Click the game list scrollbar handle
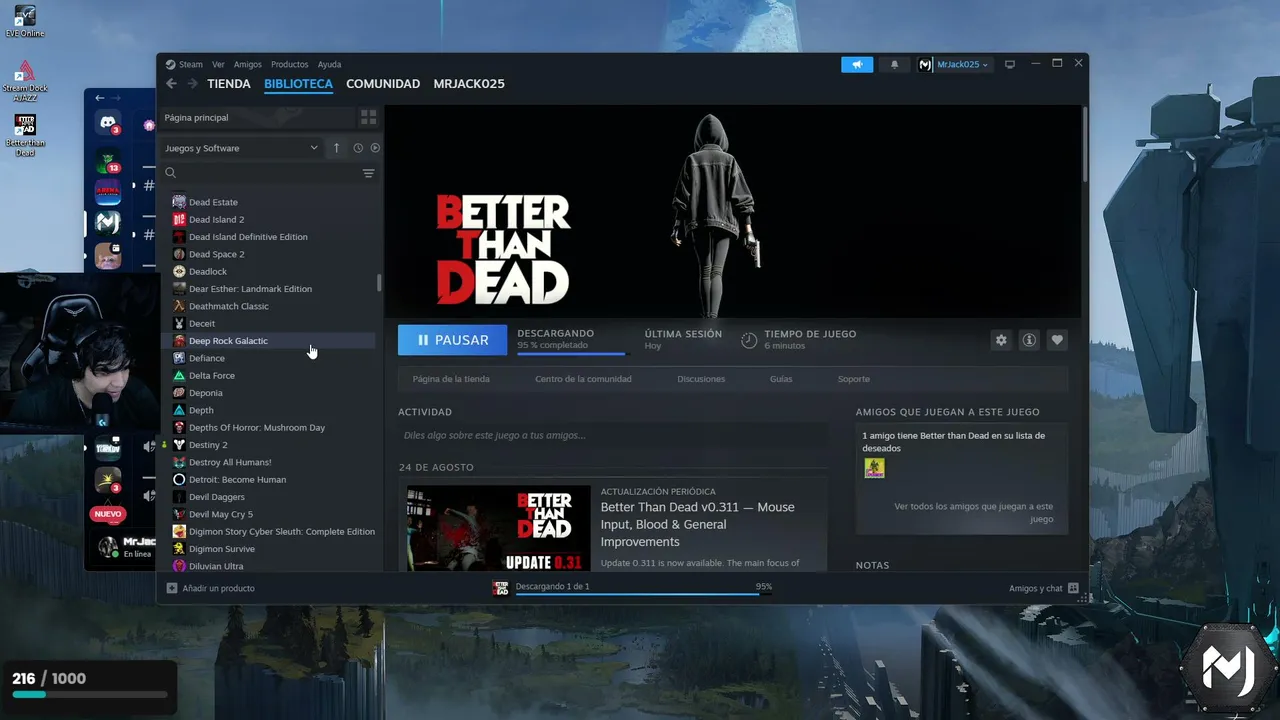Viewport: 1280px width, 720px height. click(x=379, y=282)
